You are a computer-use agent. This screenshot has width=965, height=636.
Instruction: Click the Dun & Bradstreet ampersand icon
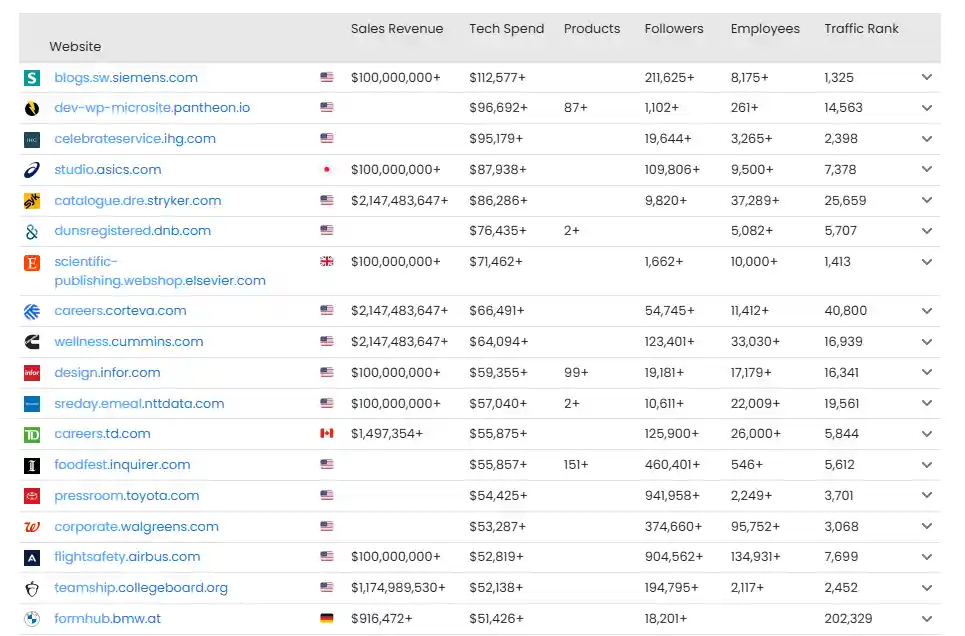click(x=32, y=231)
